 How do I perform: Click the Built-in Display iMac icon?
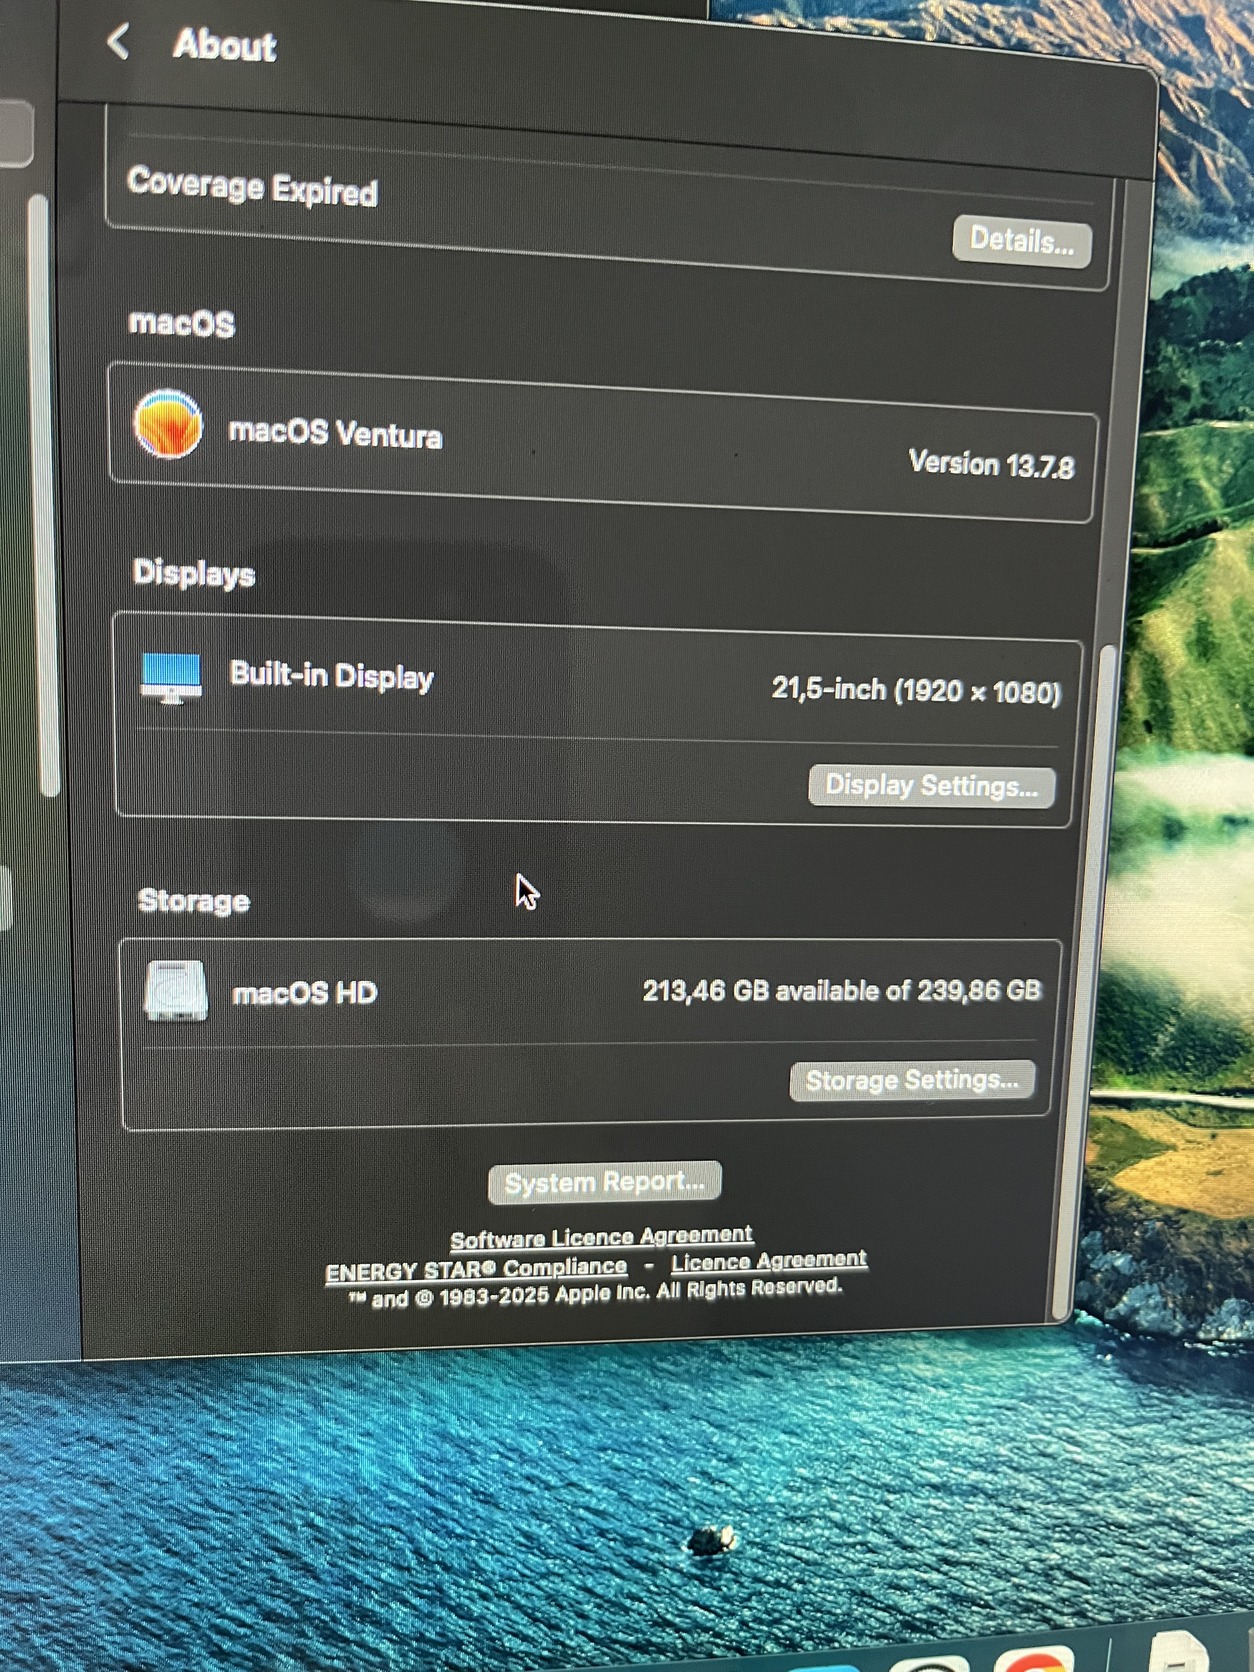pos(171,678)
